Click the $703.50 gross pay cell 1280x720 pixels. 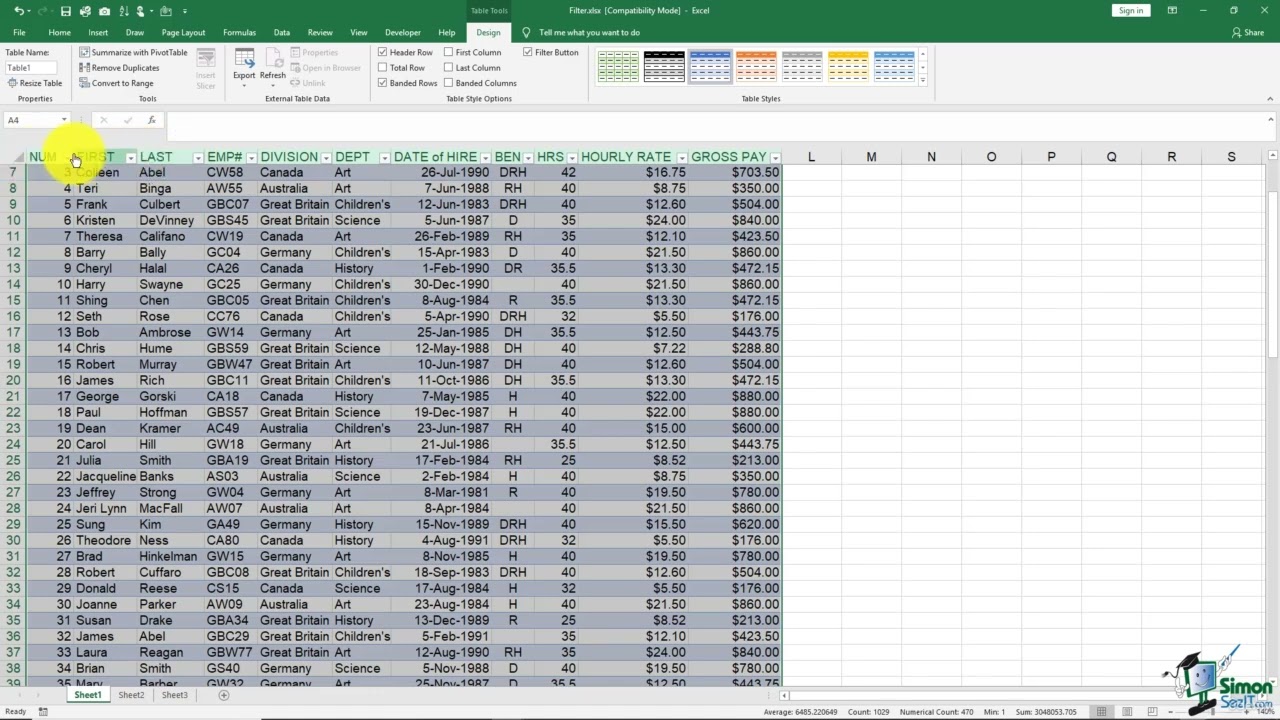tap(734, 172)
